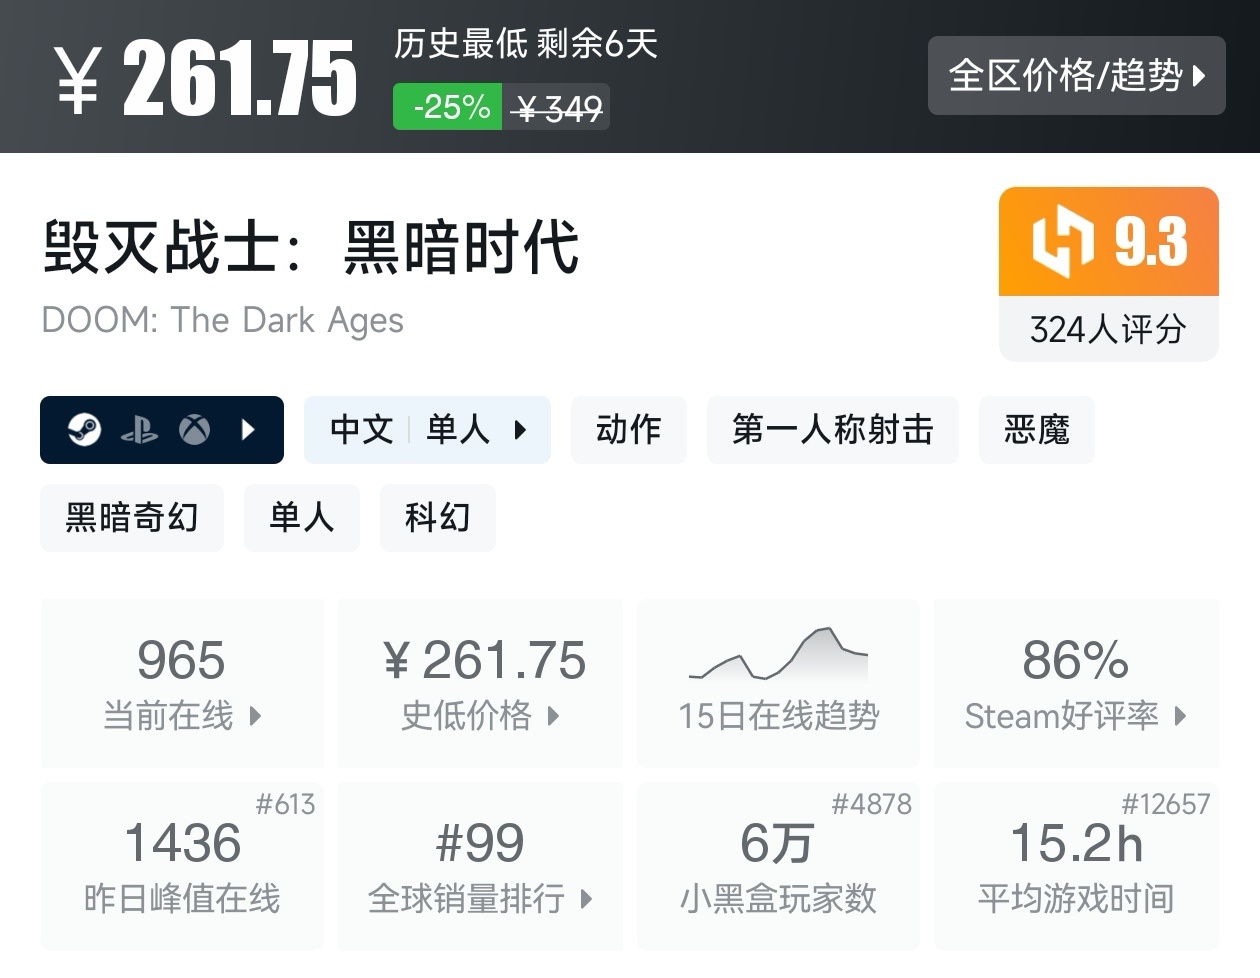Select the 黑暗奇幻 tag
Image resolution: width=1260 pixels, height=978 pixels.
[x=131, y=518]
